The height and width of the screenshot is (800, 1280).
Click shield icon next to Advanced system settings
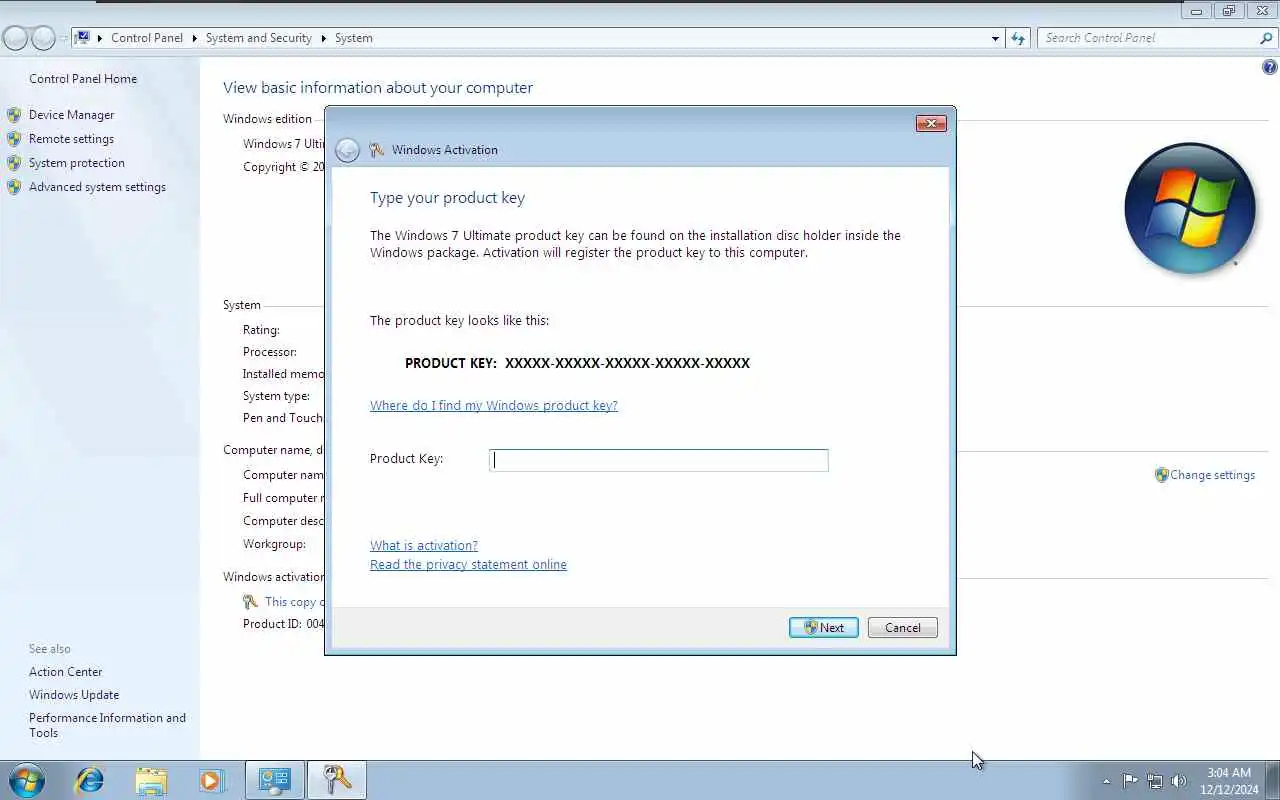14,187
